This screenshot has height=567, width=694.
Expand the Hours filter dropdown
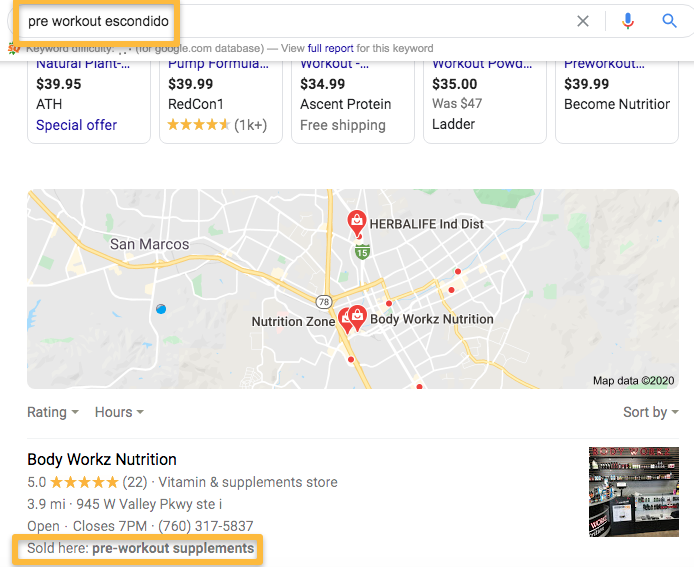pos(119,412)
